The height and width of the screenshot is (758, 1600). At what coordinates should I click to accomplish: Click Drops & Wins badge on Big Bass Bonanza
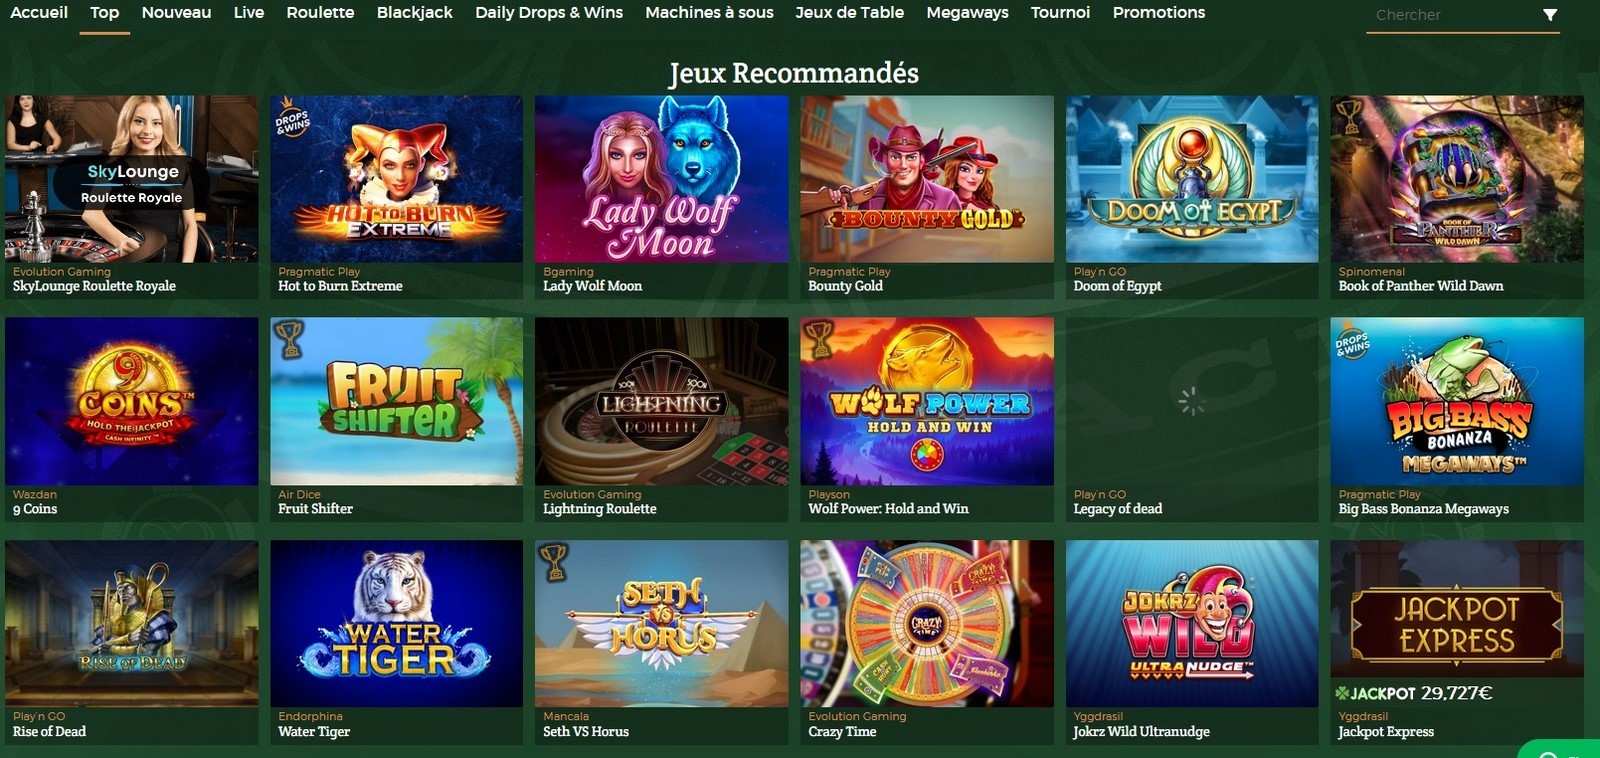(x=1352, y=342)
